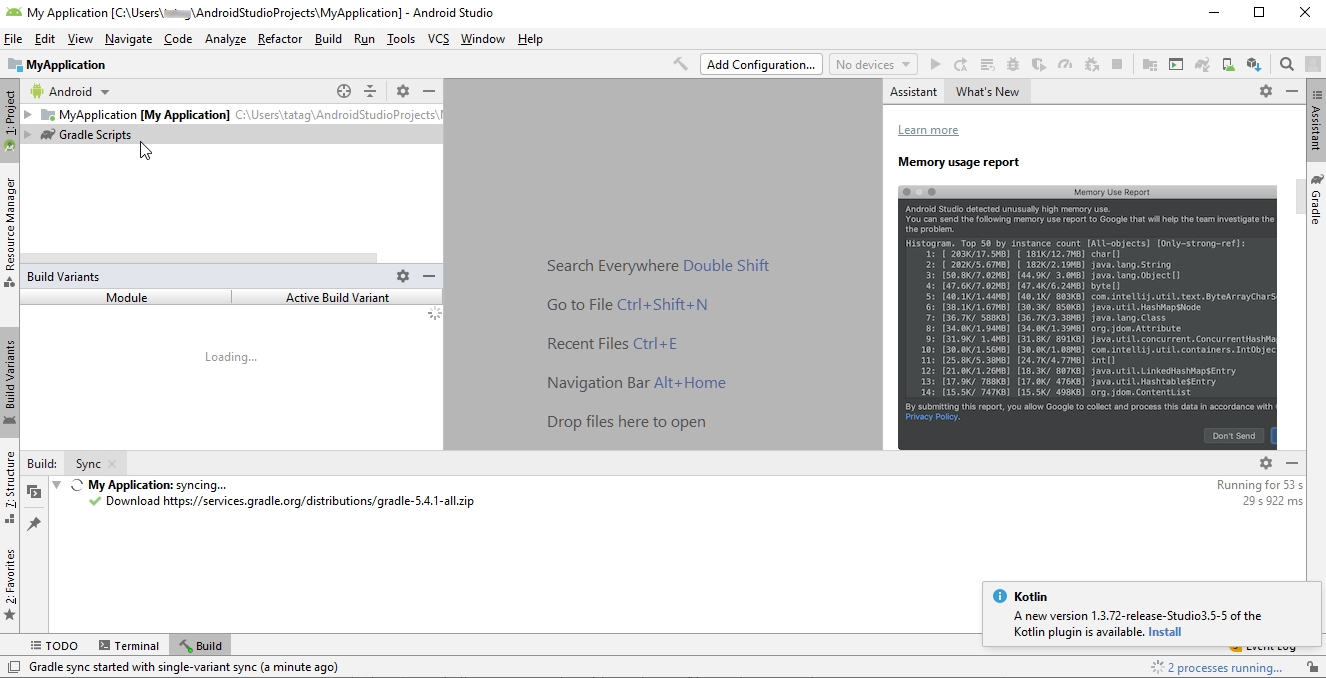This screenshot has height=678, width=1326.
Task: Open the AVD Manager icon
Action: 1228,64
